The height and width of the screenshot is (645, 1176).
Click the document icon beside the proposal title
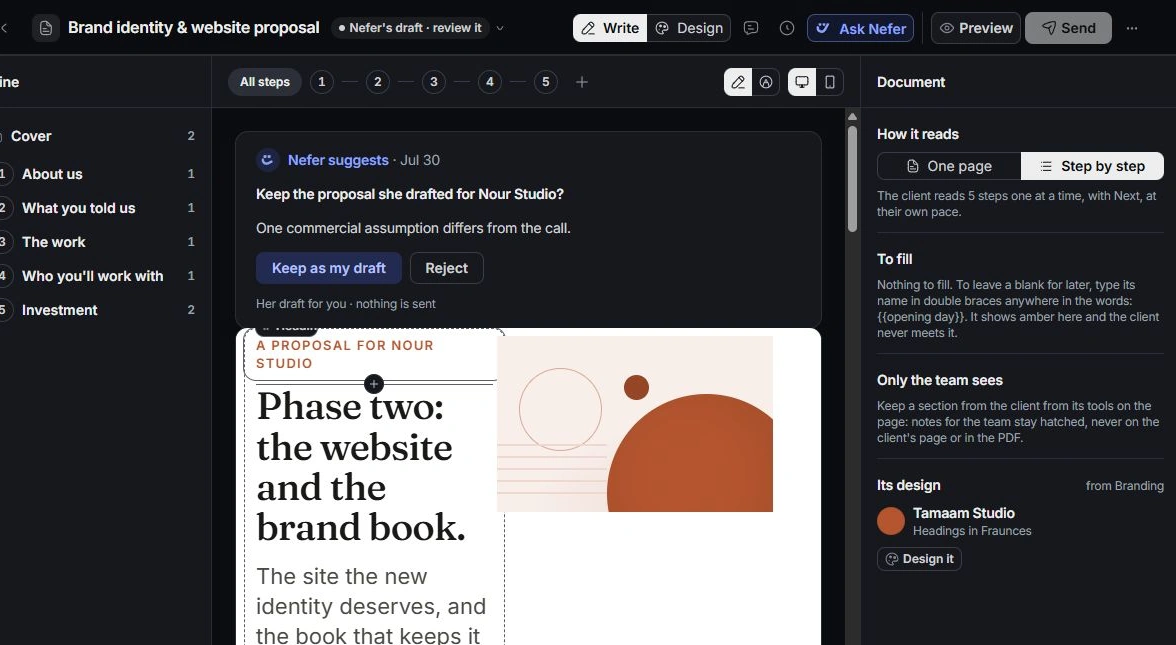[x=46, y=28]
